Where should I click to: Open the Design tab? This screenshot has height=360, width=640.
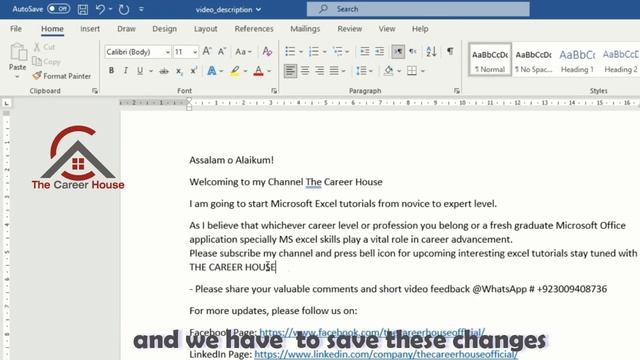(164, 29)
